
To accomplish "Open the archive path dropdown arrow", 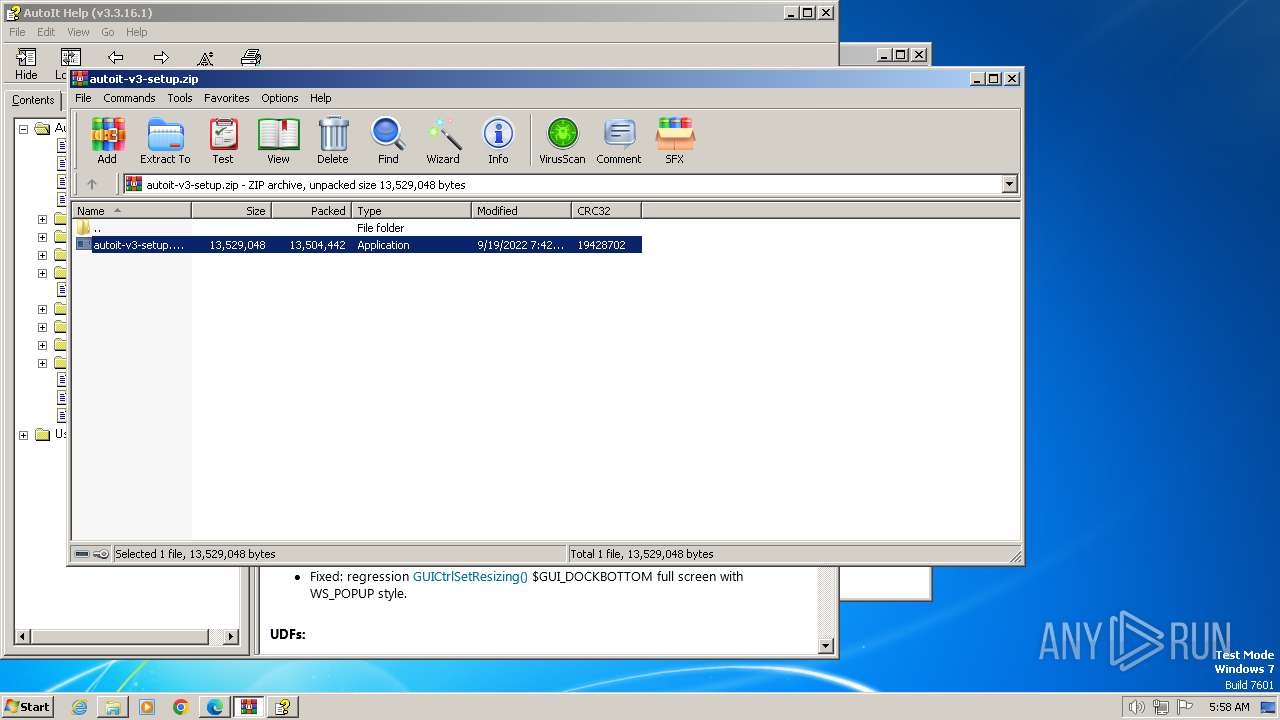I will (x=1009, y=184).
